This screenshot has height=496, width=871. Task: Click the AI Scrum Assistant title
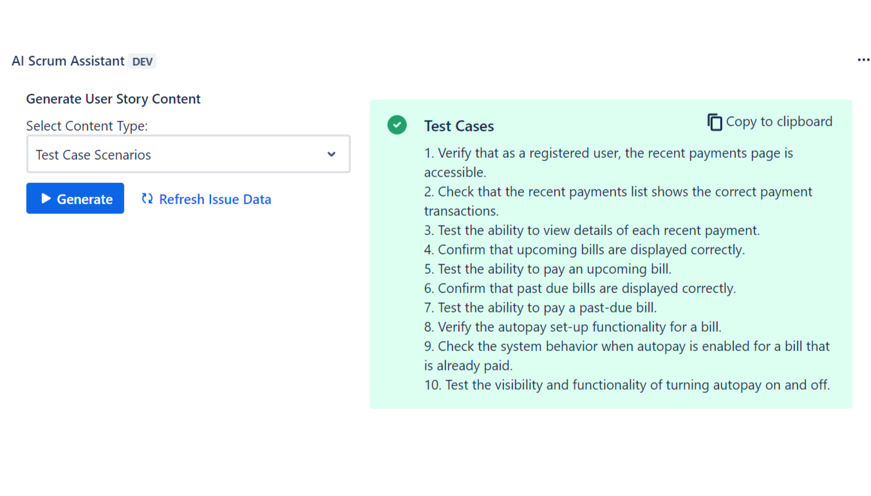point(68,61)
